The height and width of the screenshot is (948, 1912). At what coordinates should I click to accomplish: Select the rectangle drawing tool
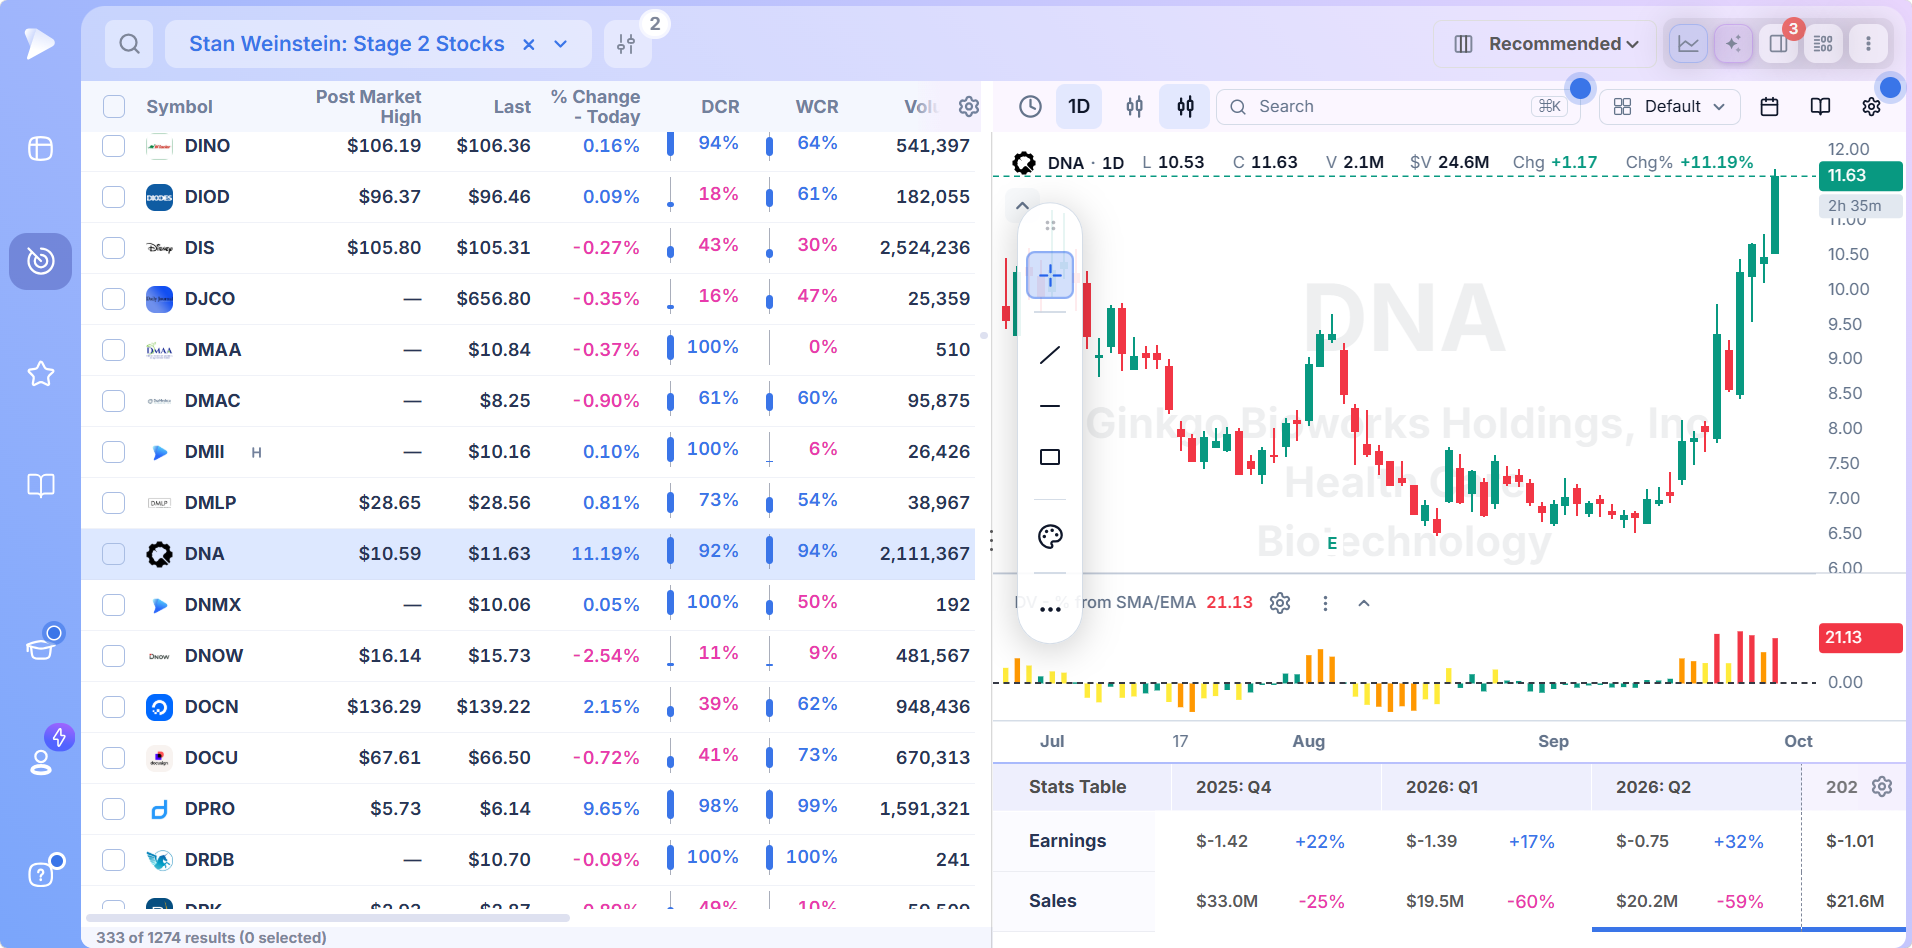1050,457
